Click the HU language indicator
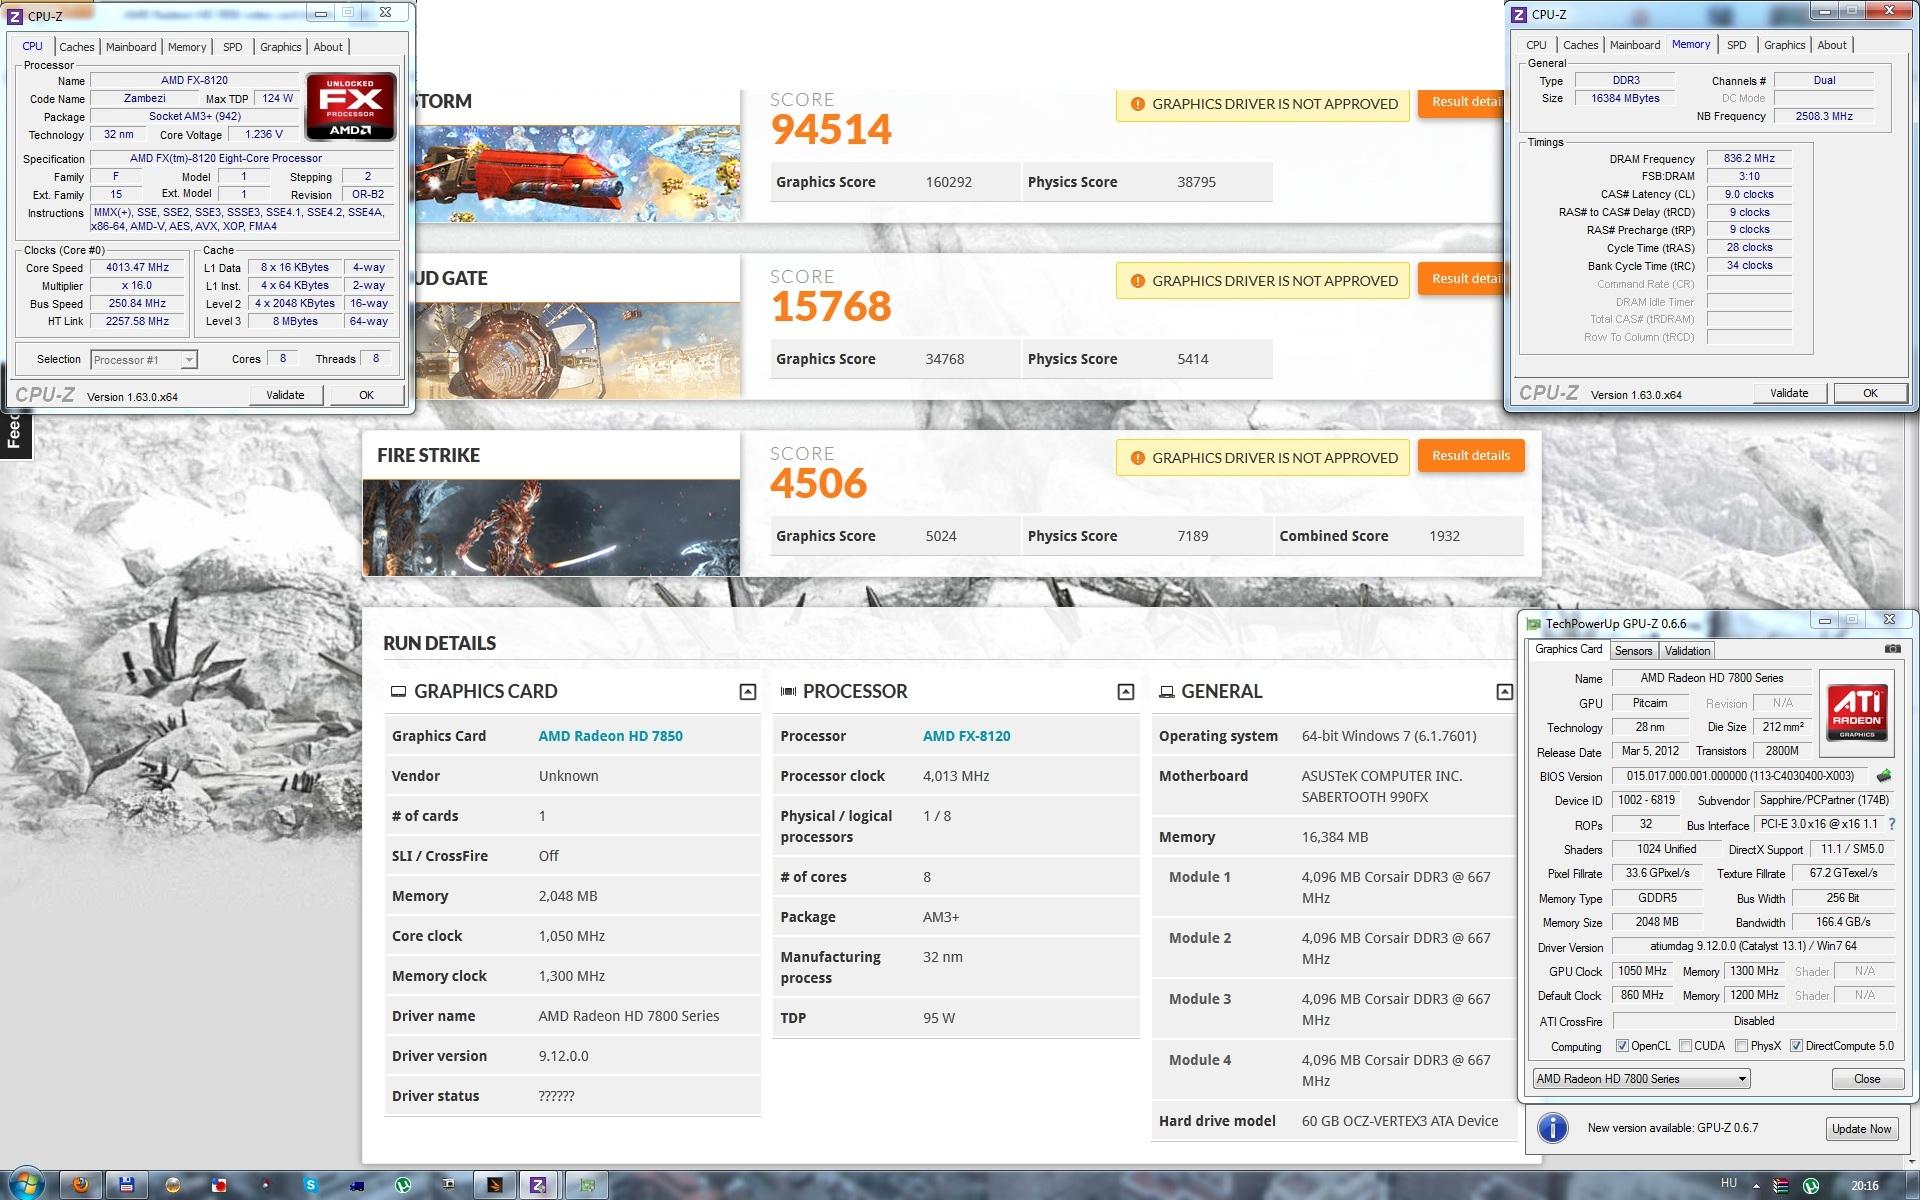Image resolution: width=1920 pixels, height=1200 pixels. [x=1729, y=1183]
